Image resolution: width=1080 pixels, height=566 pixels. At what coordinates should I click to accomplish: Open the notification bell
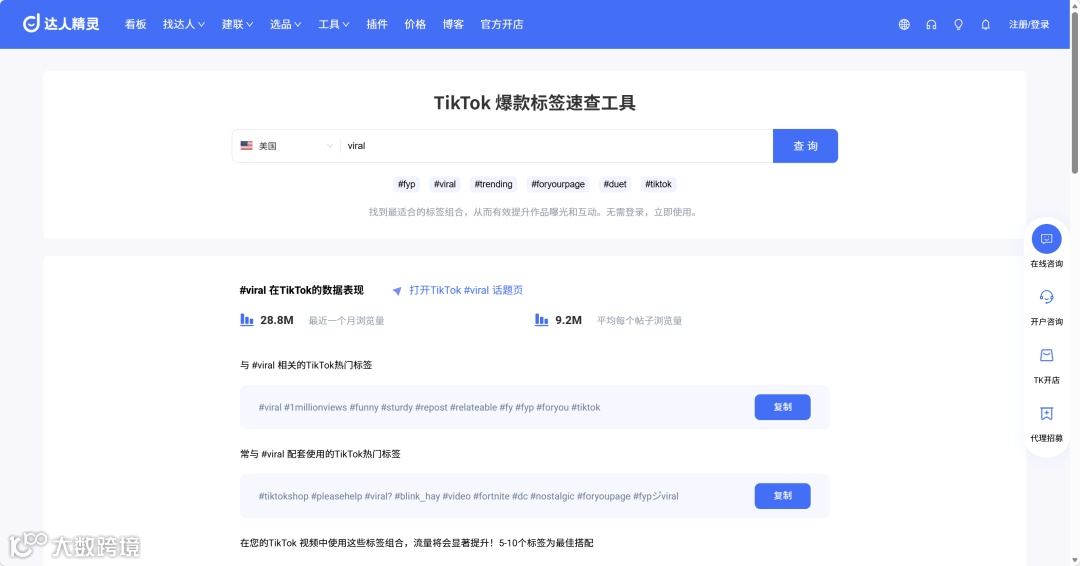[x=986, y=24]
